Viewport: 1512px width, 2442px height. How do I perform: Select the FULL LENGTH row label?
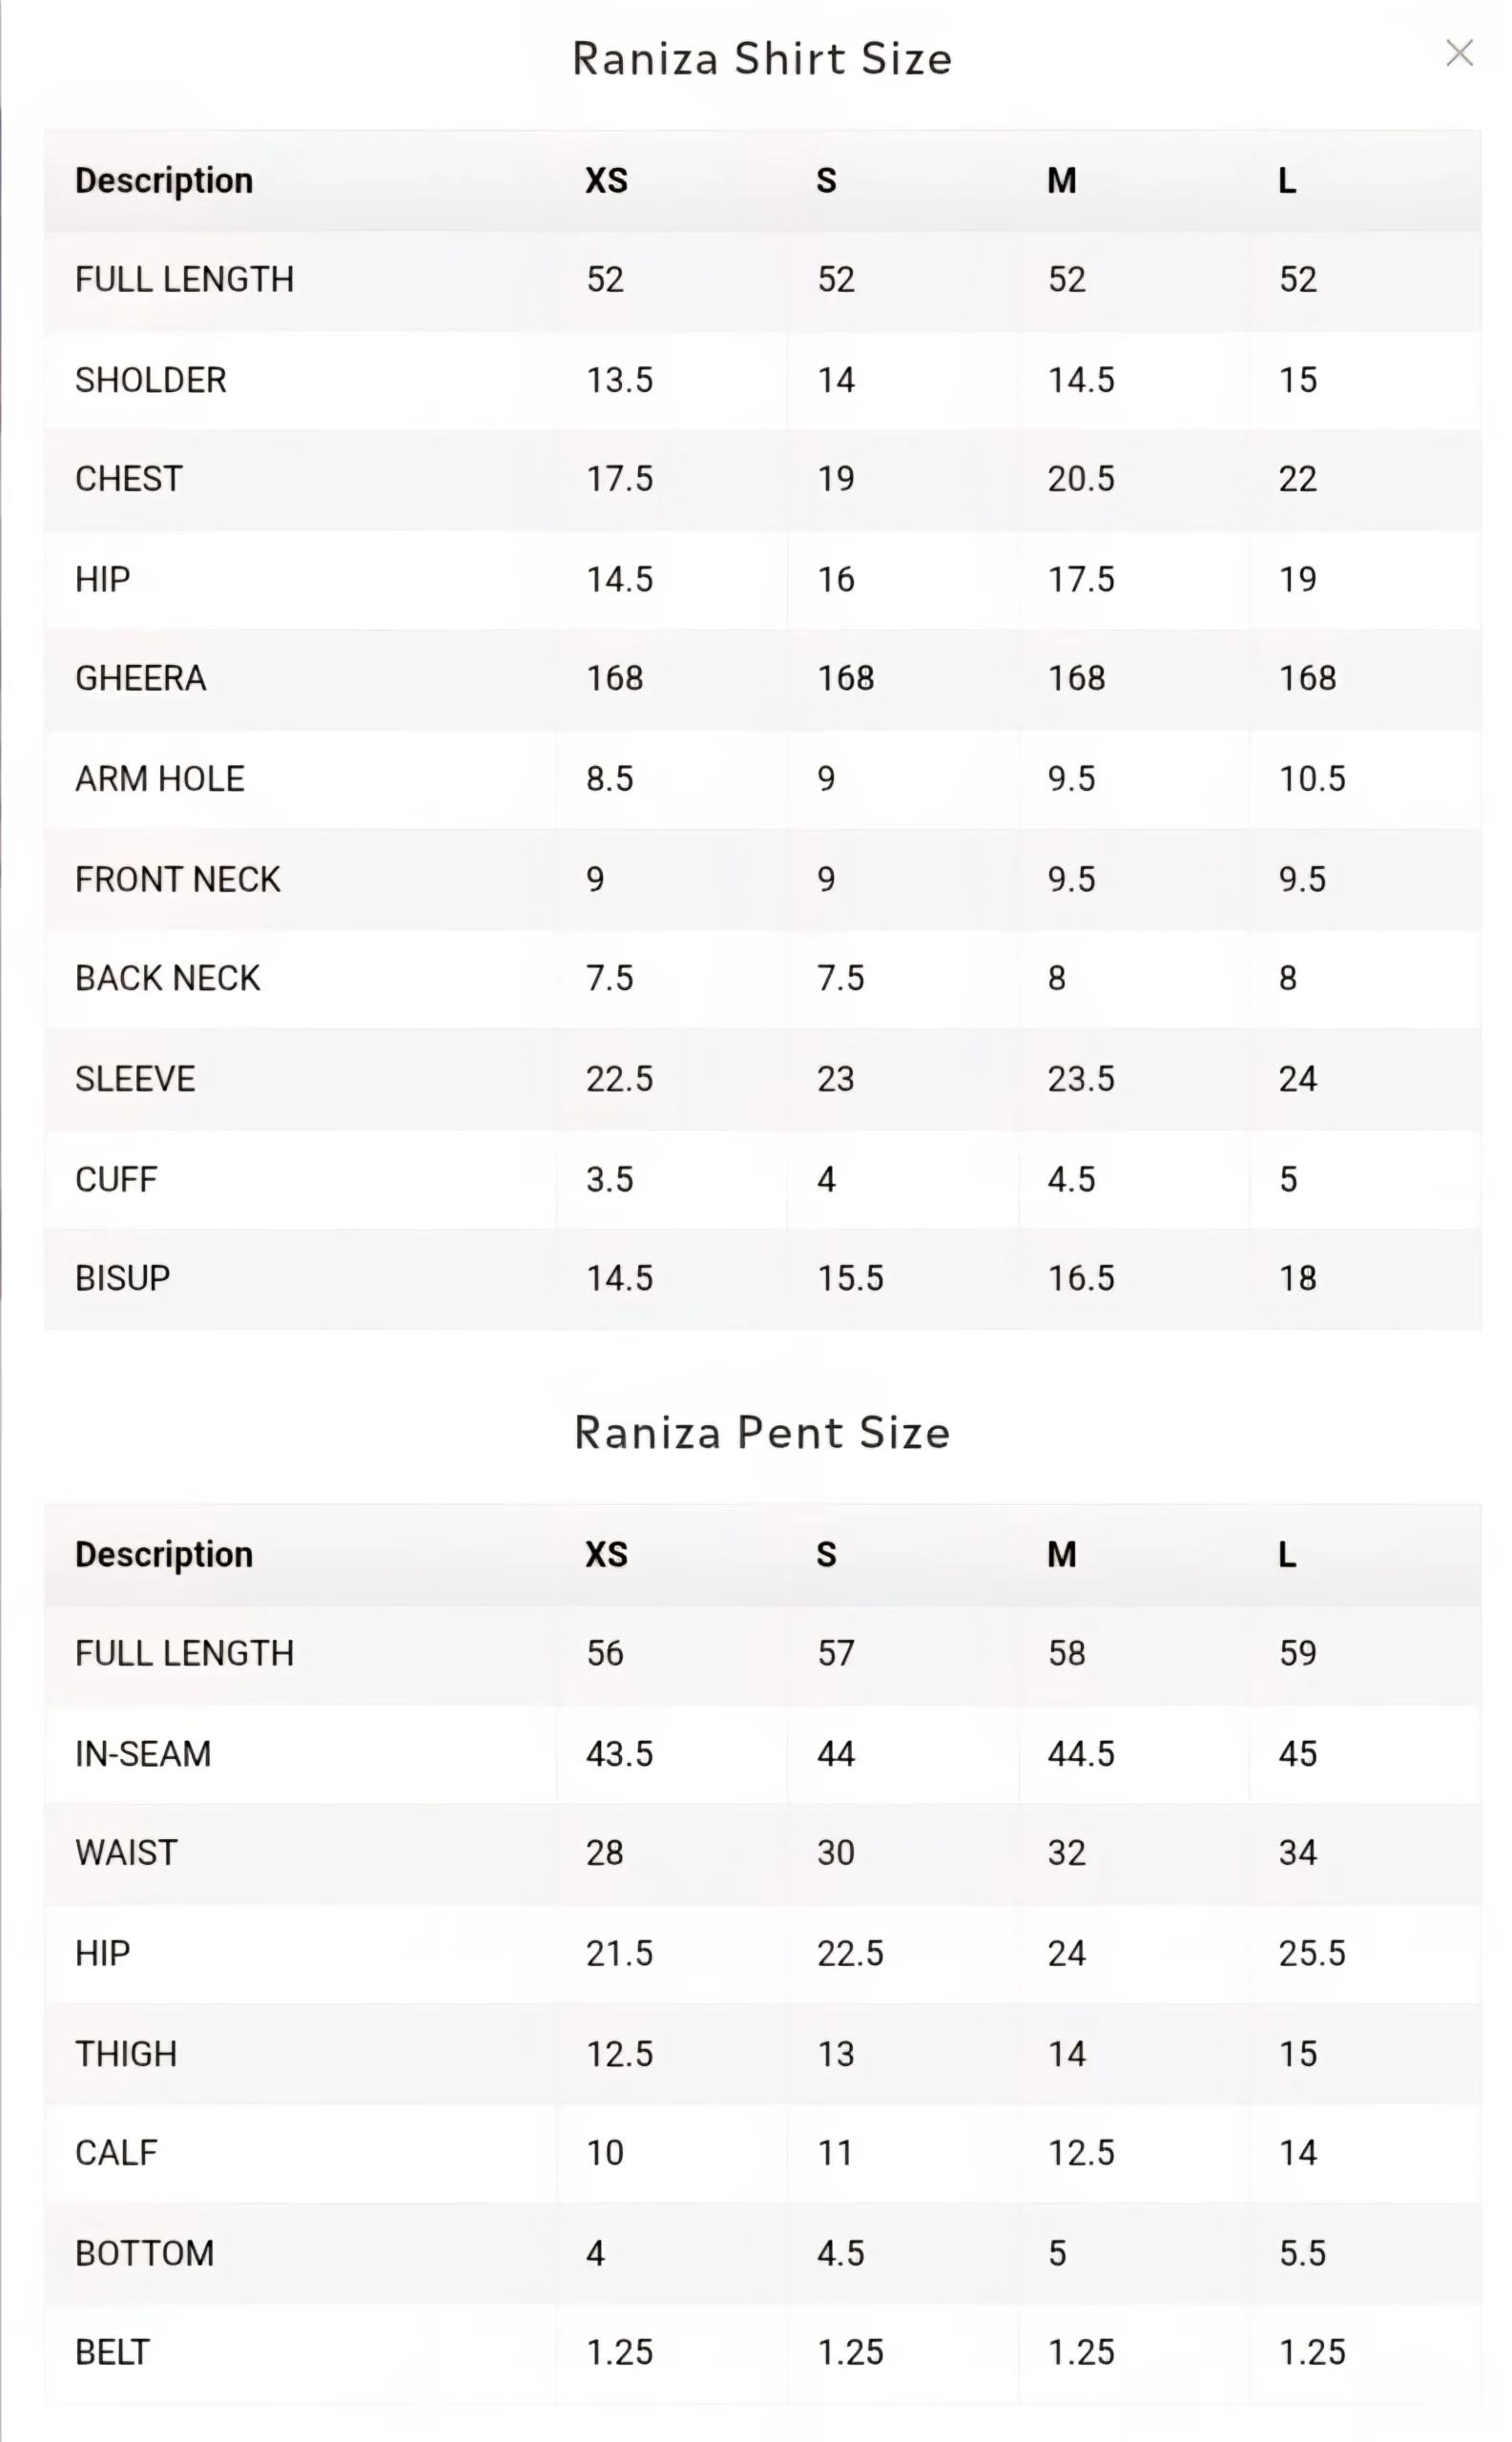(x=184, y=279)
